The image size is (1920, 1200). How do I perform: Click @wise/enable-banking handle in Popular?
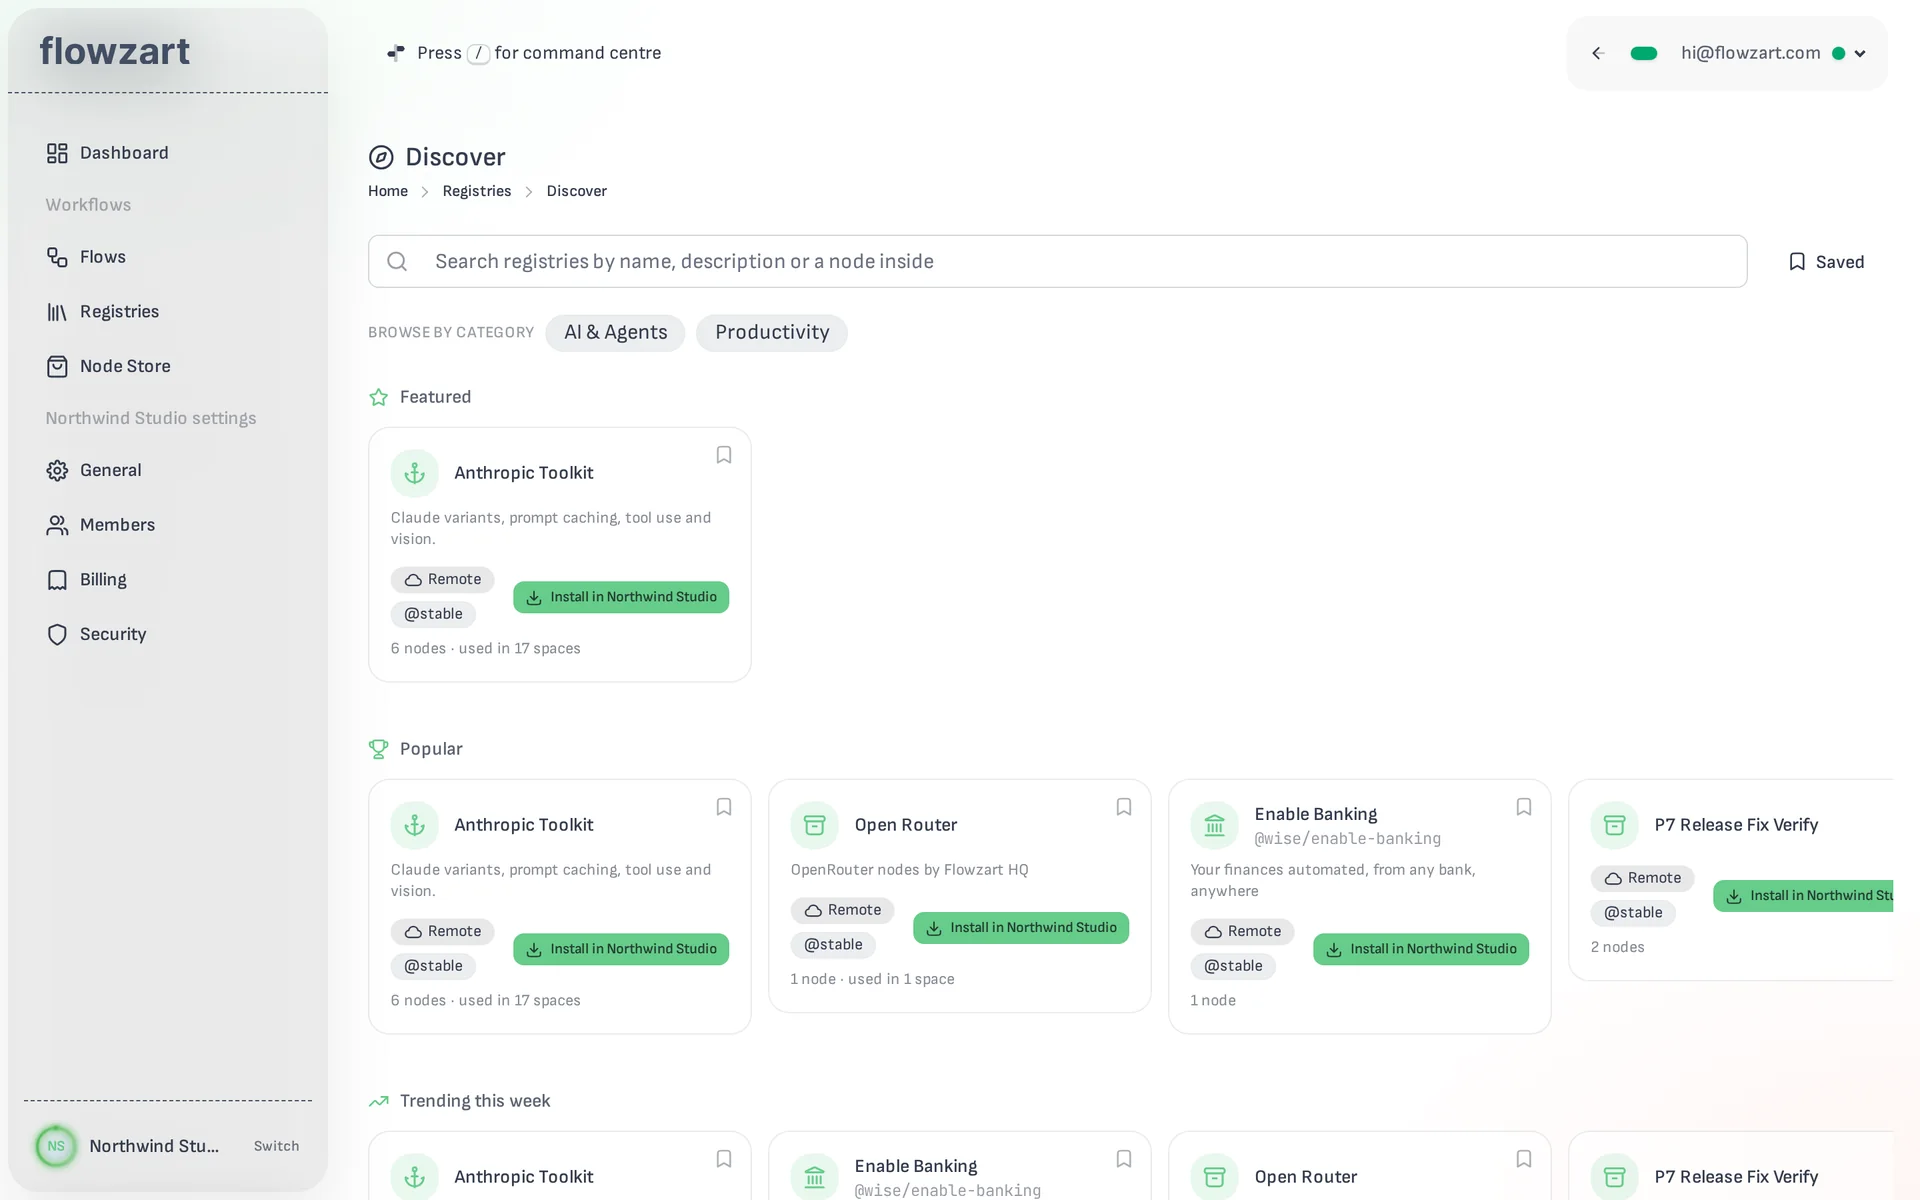pos(1348,839)
